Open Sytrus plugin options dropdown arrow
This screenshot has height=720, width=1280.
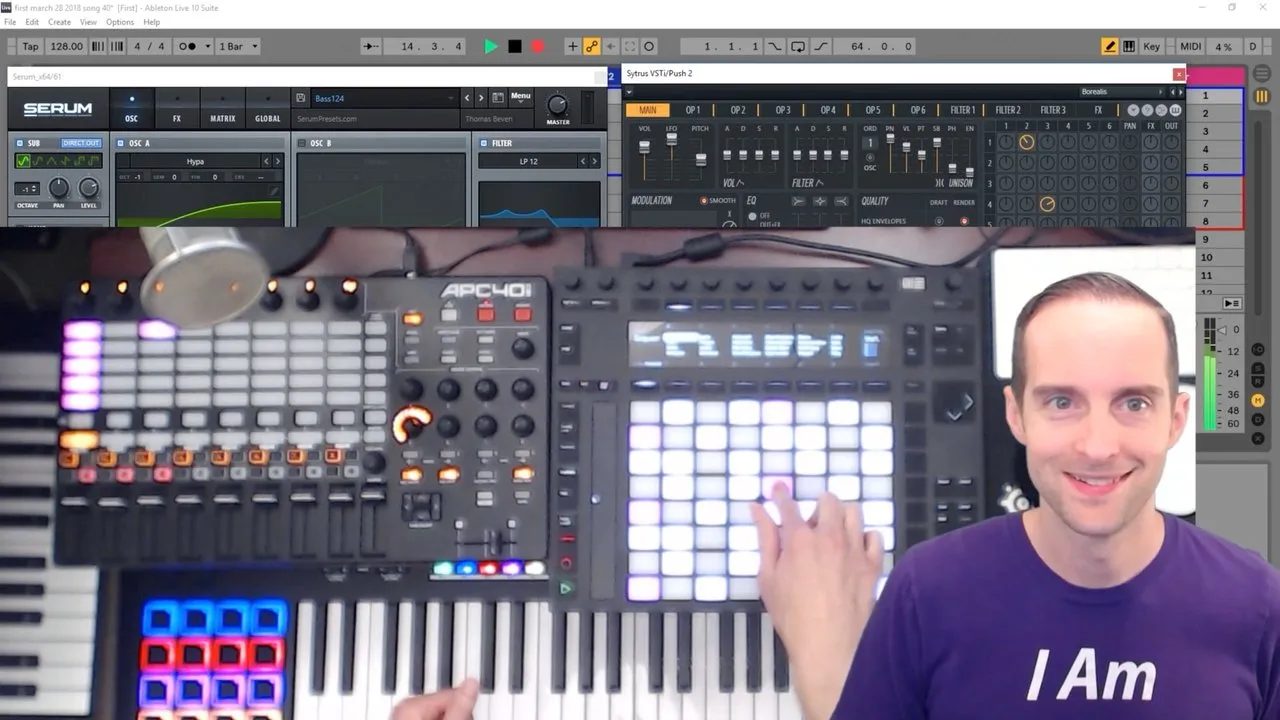click(x=629, y=92)
